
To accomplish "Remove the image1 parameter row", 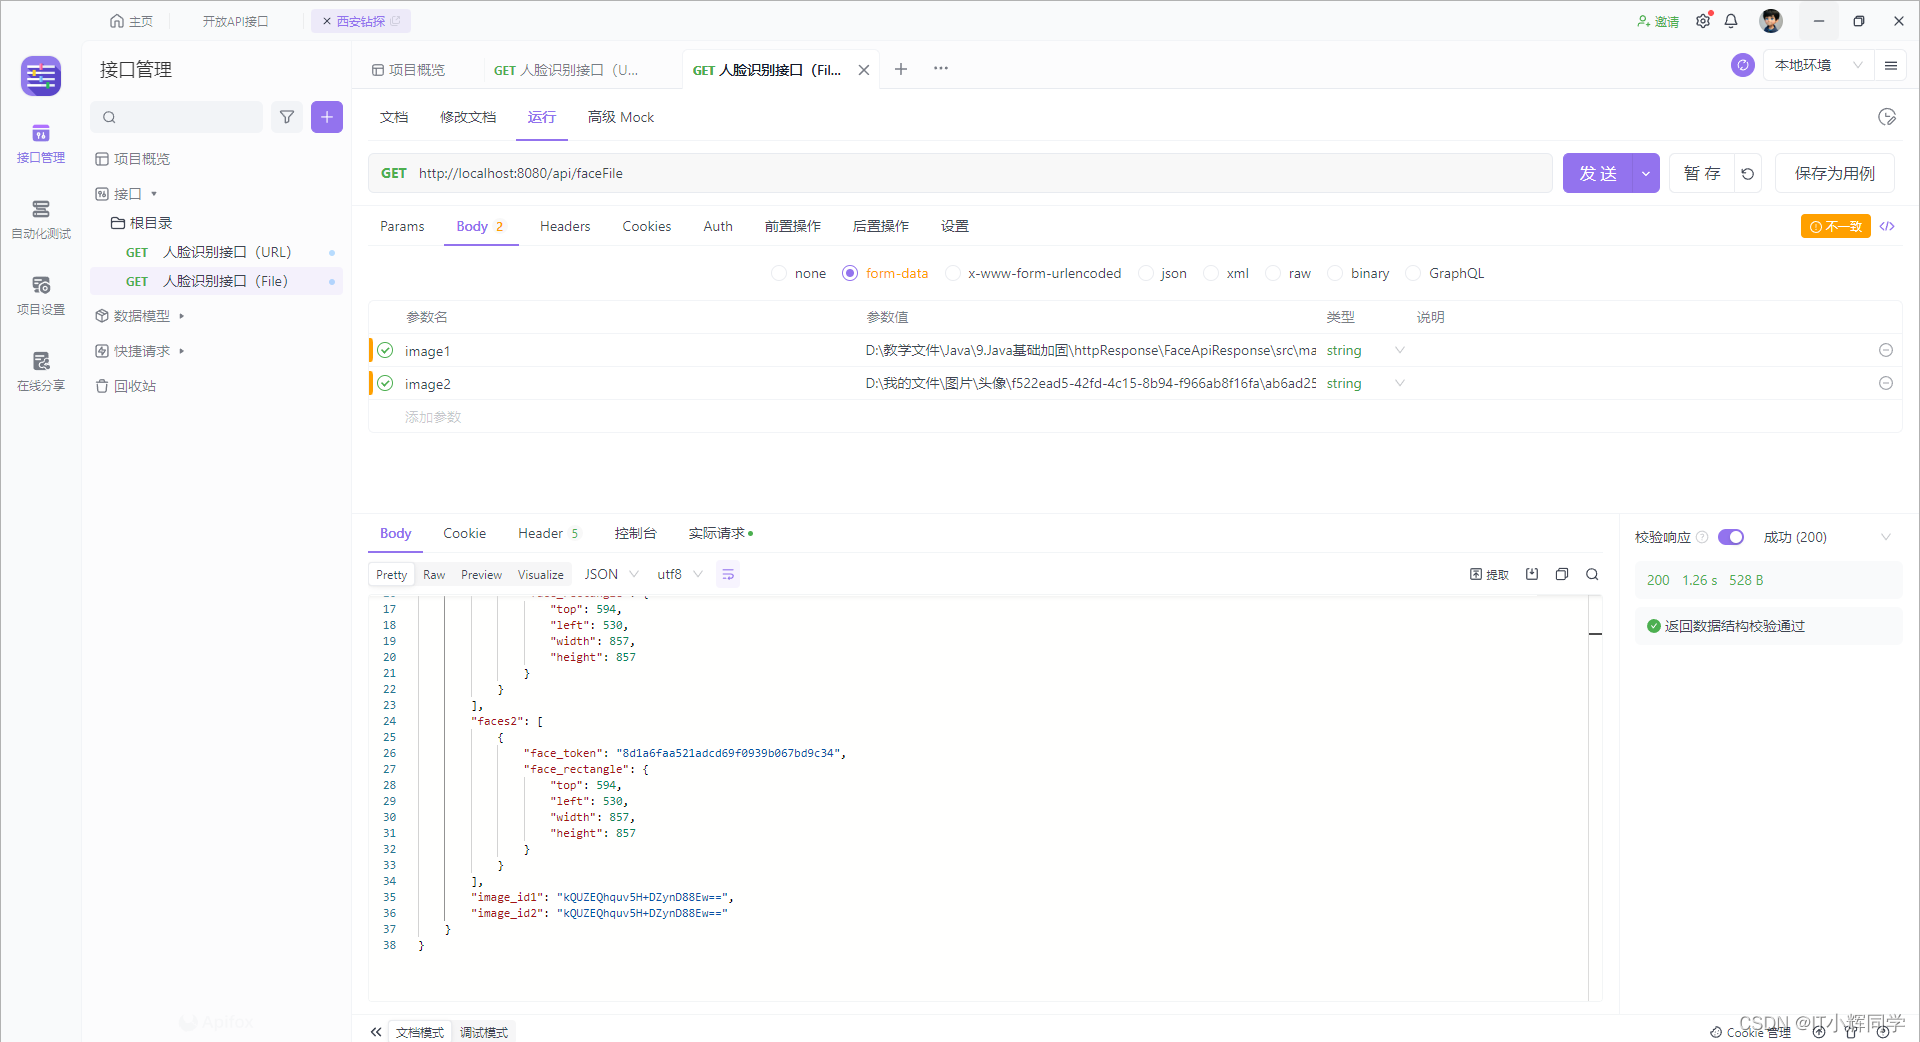I will tap(1886, 350).
